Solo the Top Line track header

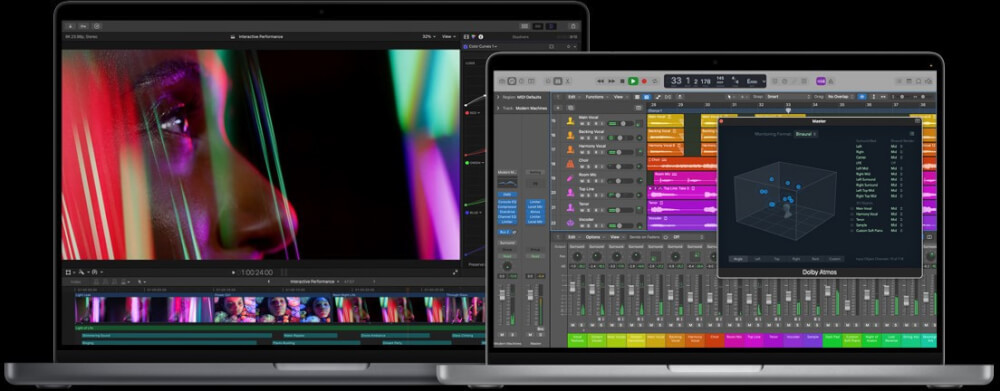point(588,195)
